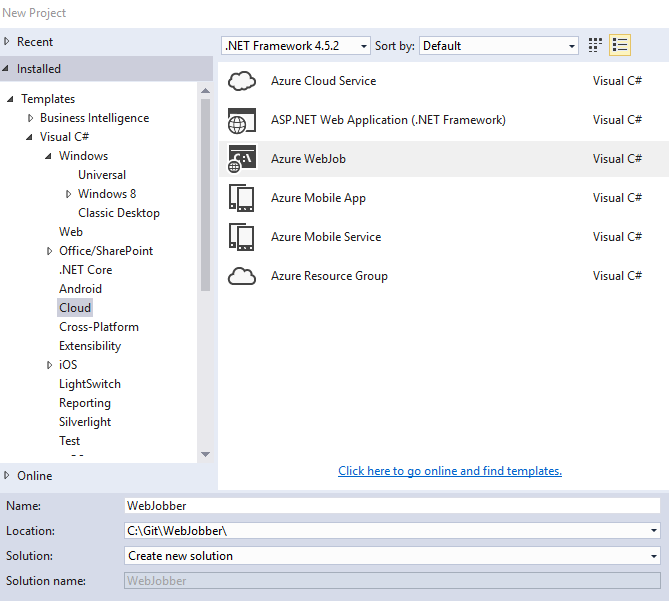Collapse the Windows node arrow

[x=49, y=156]
